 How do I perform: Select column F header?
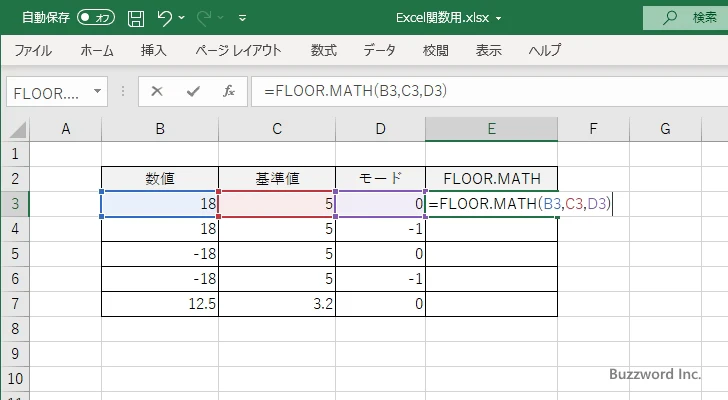click(x=593, y=129)
